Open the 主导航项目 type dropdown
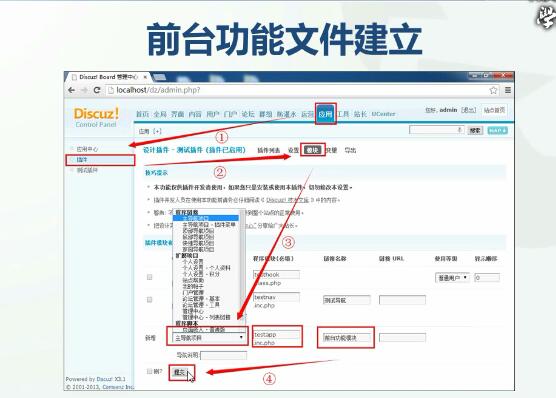Image resolution: width=556 pixels, height=398 pixels. coord(209,338)
